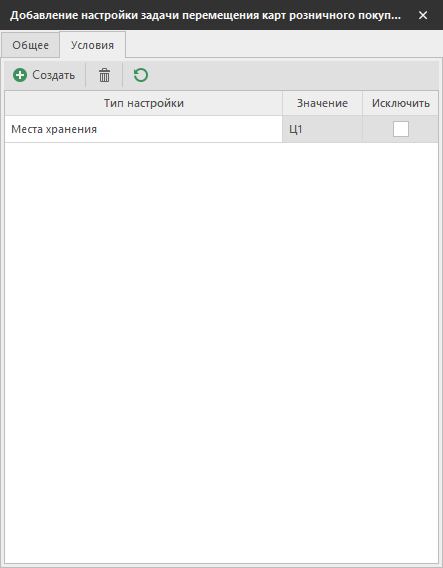
Task: Tick the Исключить checkbox for Места хранения
Action: click(401, 129)
